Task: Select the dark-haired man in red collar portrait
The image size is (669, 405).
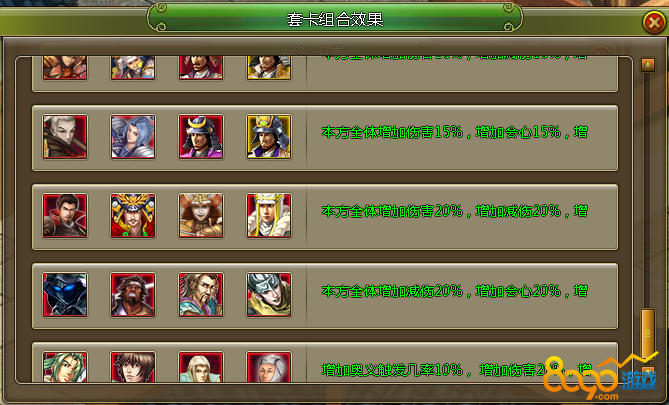Action: (x=65, y=216)
